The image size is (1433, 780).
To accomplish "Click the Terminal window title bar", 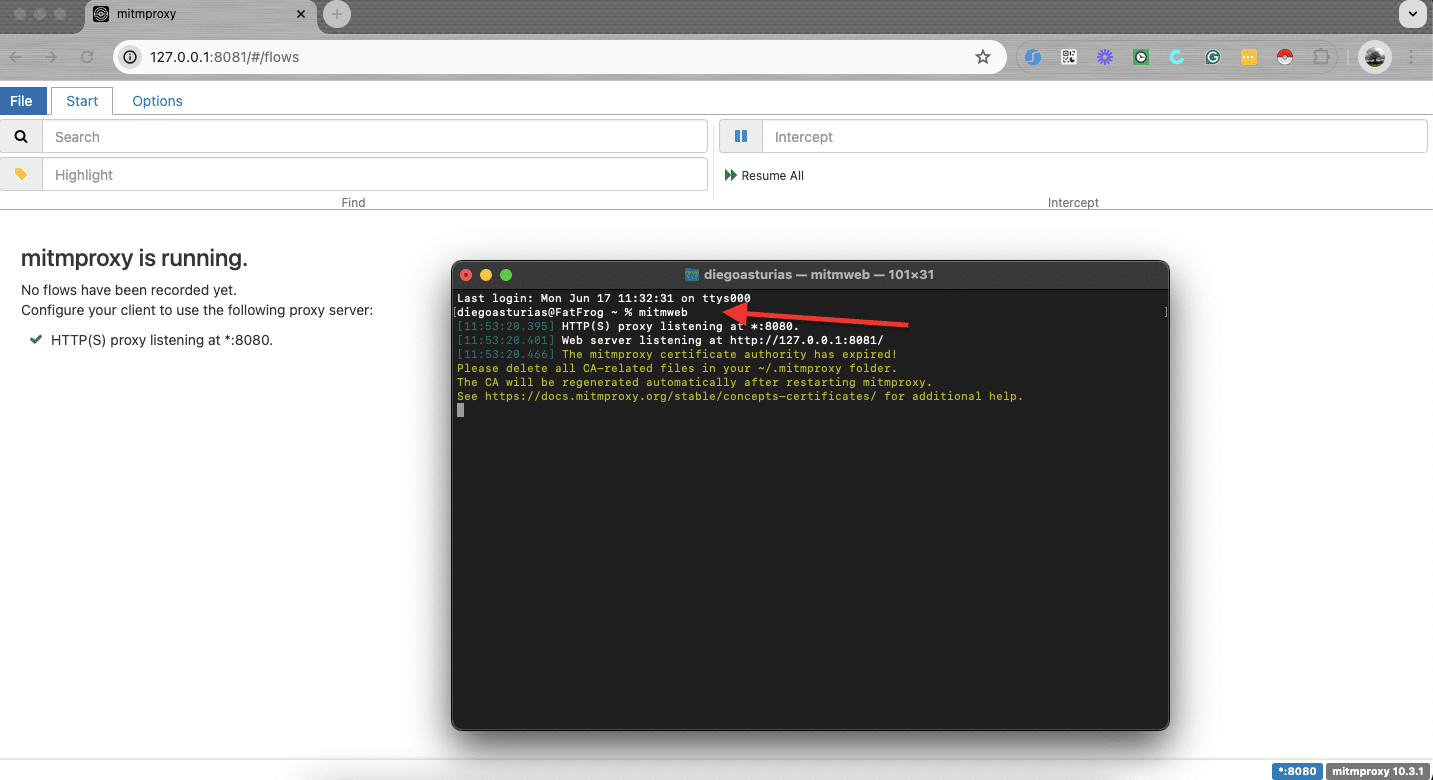I will point(810,274).
